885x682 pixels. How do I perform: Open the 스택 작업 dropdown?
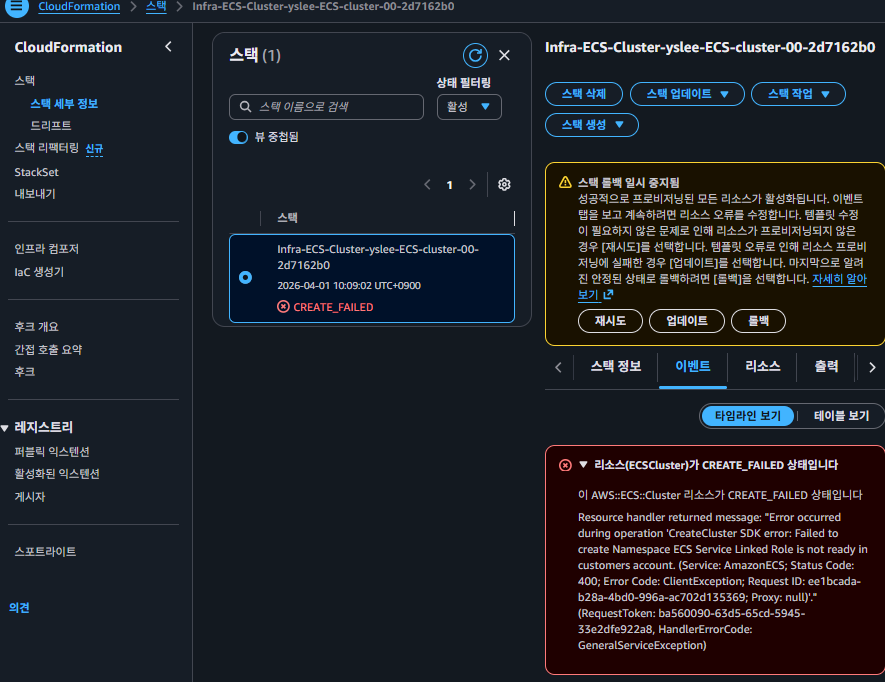click(x=798, y=94)
